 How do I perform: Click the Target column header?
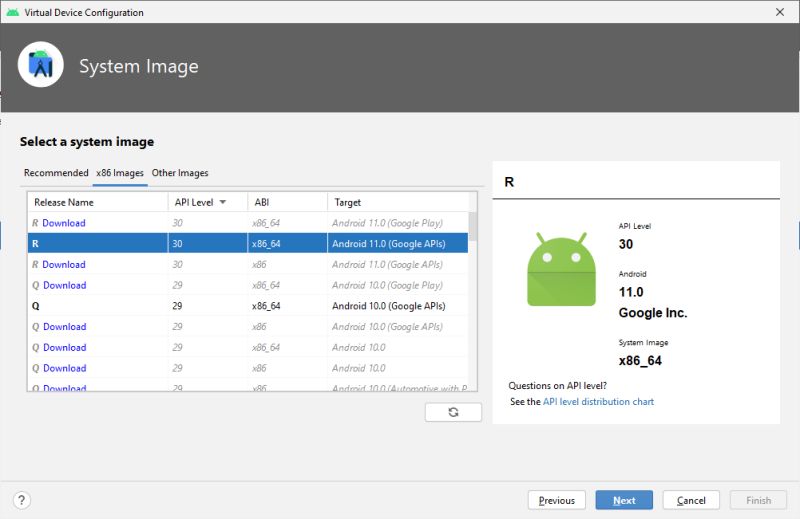[x=397, y=202]
